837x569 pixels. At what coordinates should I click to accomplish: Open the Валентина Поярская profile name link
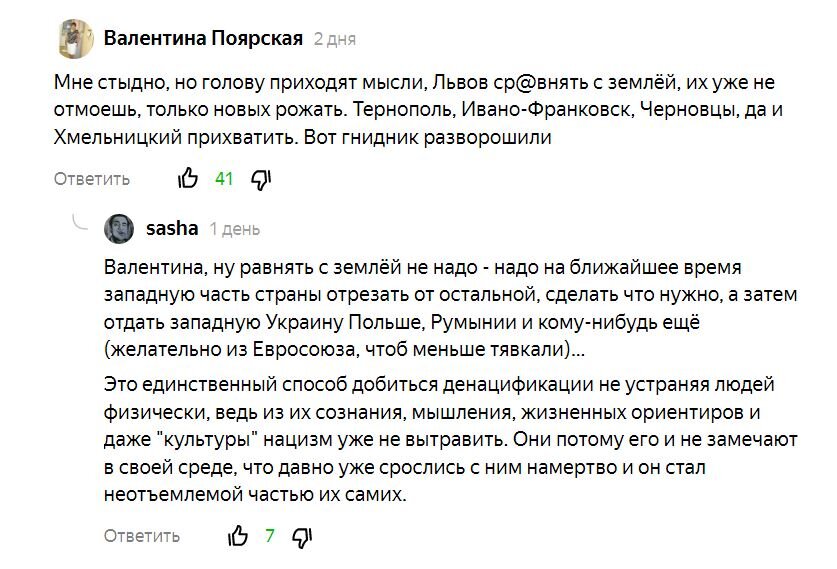point(203,39)
